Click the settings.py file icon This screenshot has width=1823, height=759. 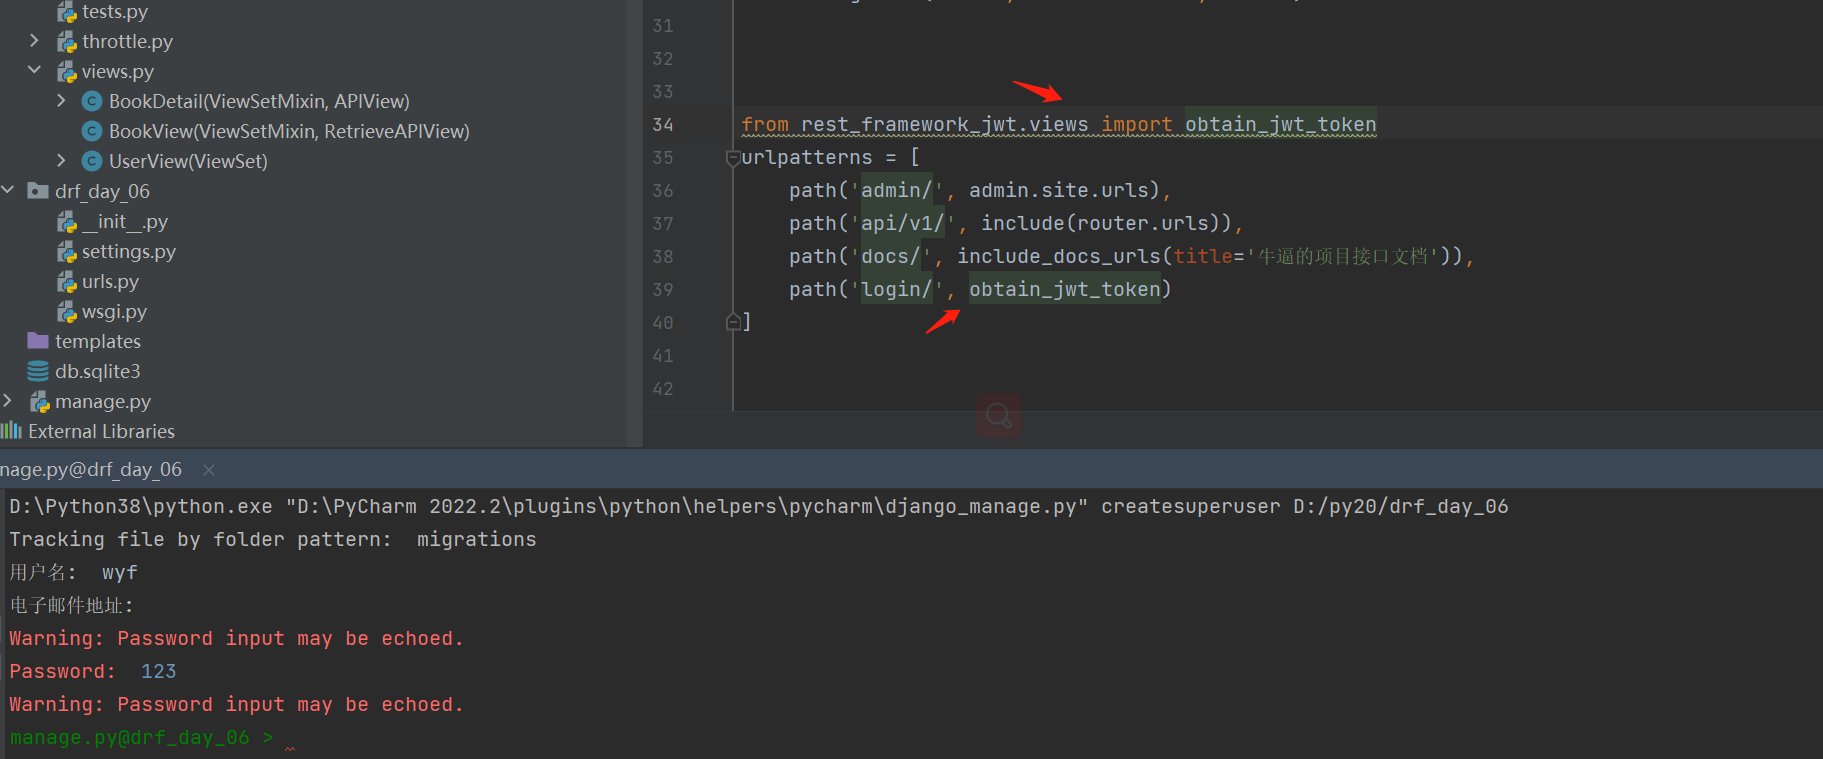click(x=67, y=252)
